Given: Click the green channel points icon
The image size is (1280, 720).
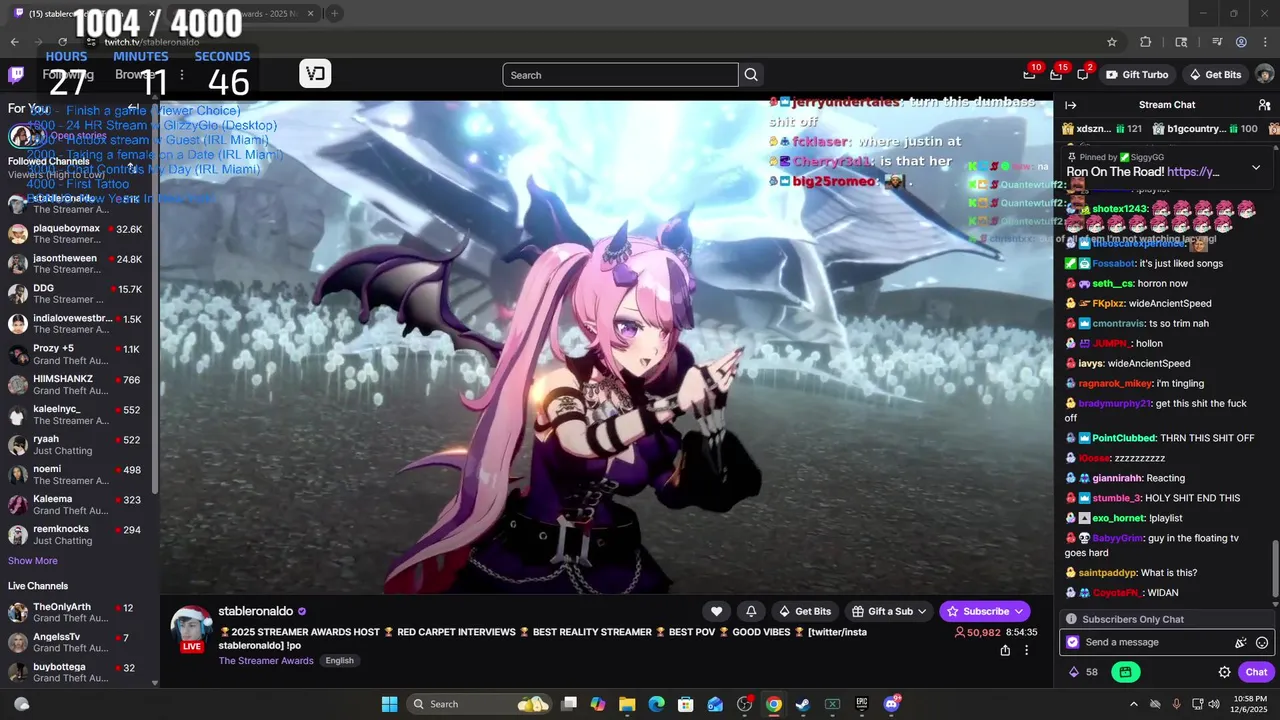Looking at the screenshot, I should [1125, 672].
